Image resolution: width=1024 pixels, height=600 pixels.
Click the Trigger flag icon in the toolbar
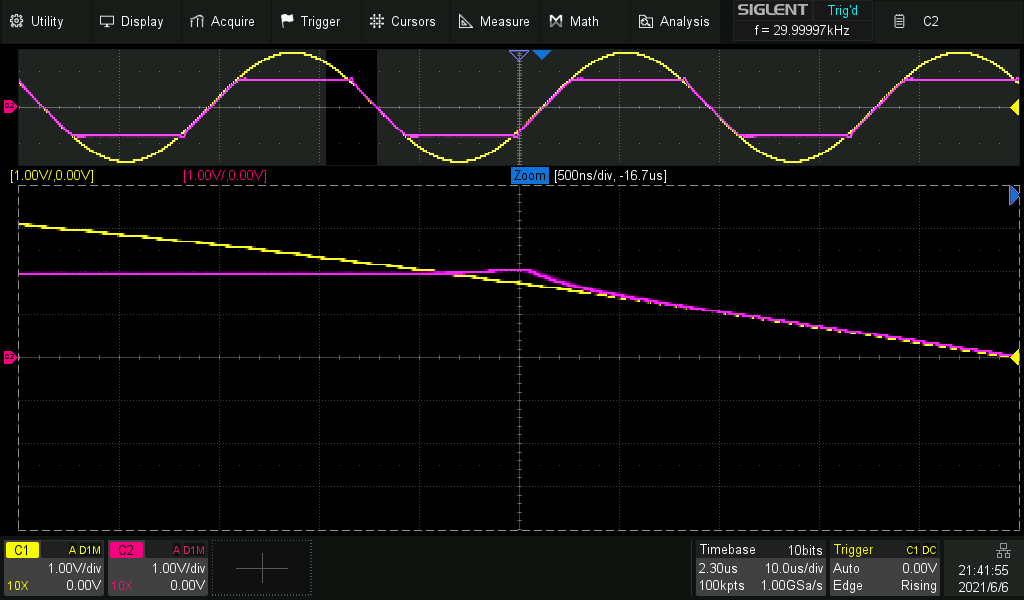click(288, 20)
